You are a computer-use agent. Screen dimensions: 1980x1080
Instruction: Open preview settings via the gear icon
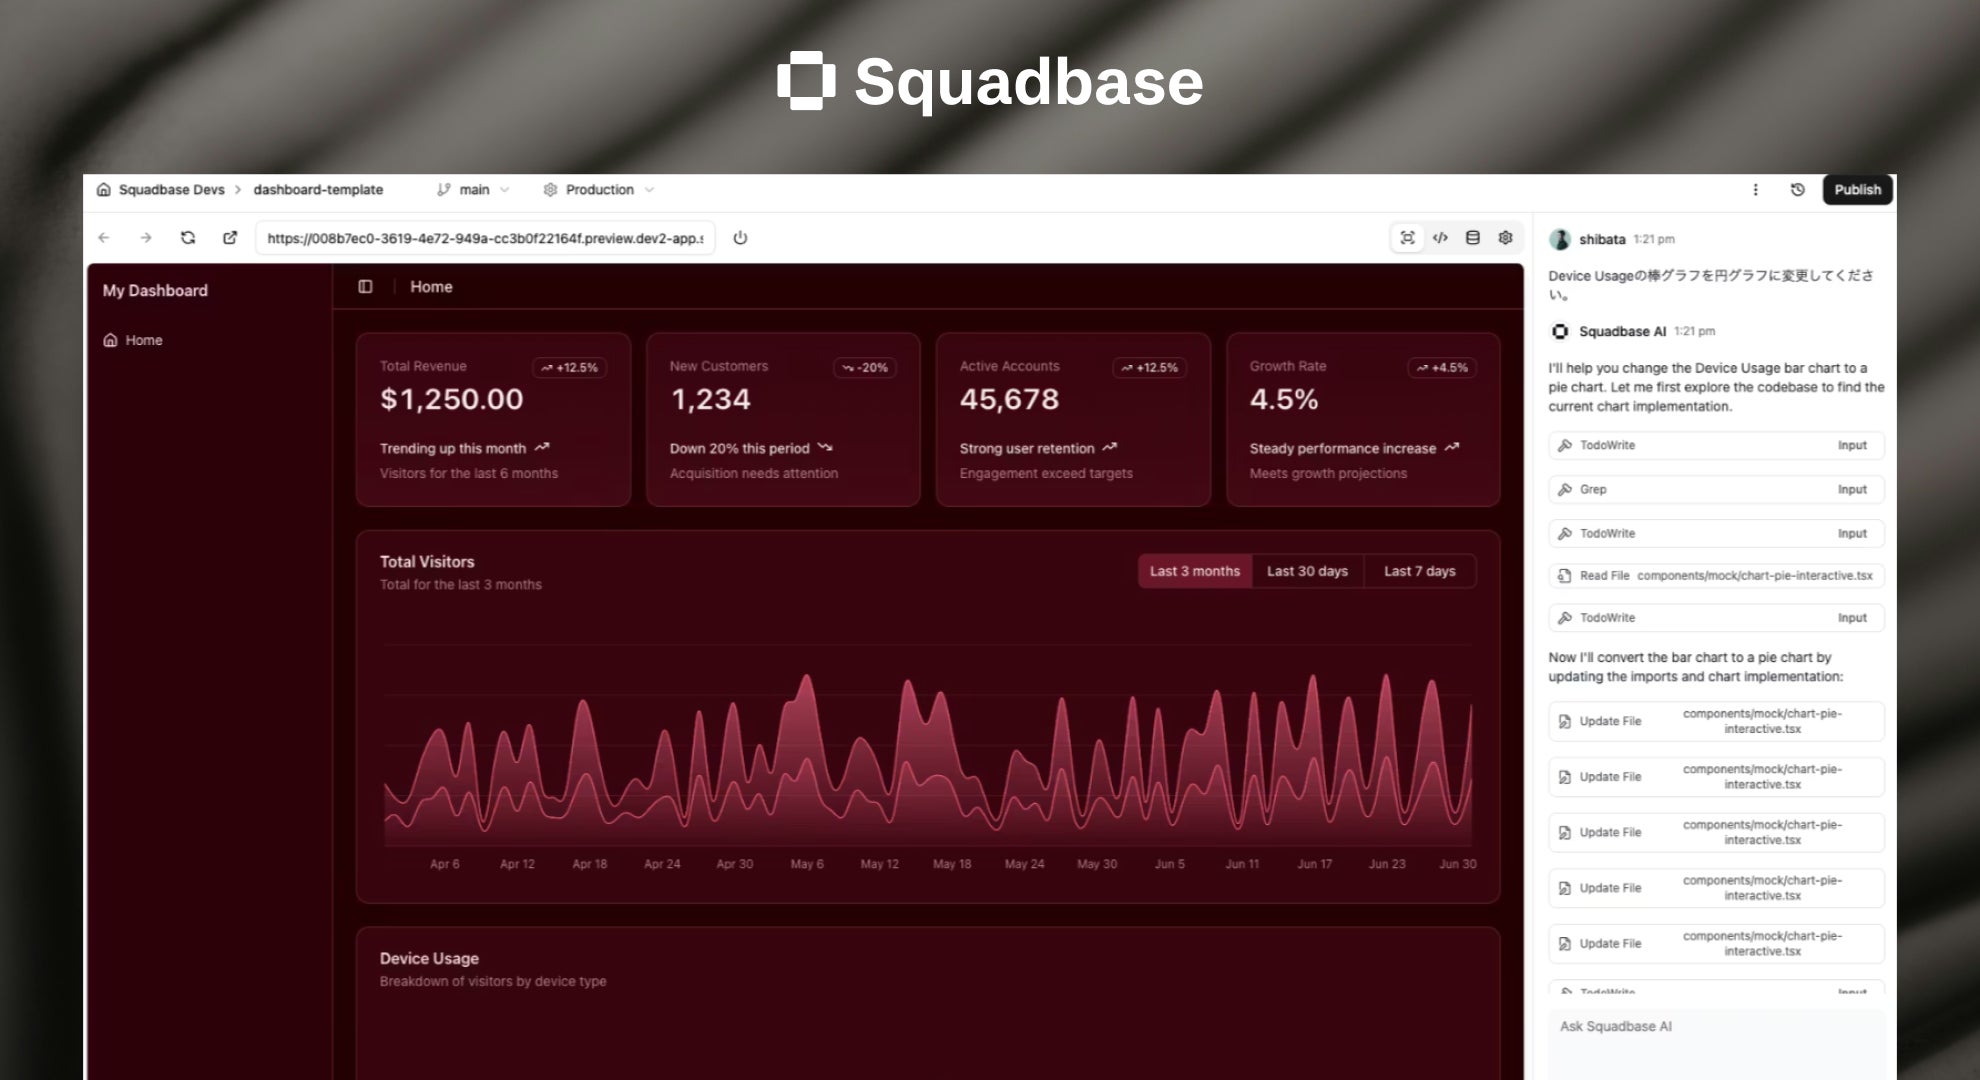click(x=1505, y=238)
